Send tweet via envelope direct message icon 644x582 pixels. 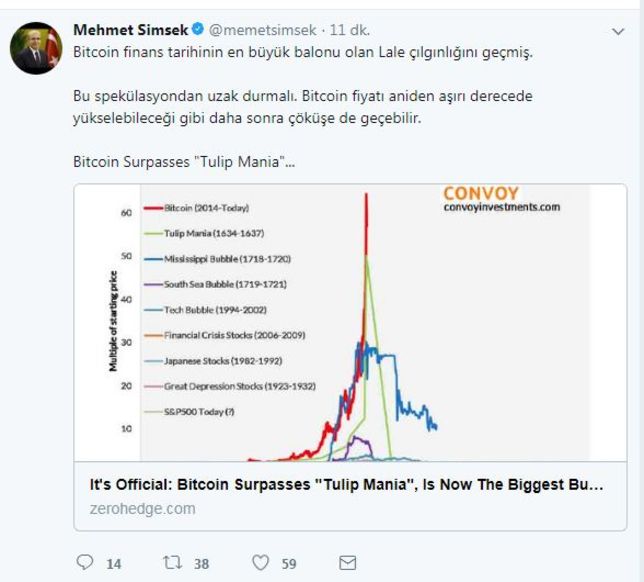[348, 563]
